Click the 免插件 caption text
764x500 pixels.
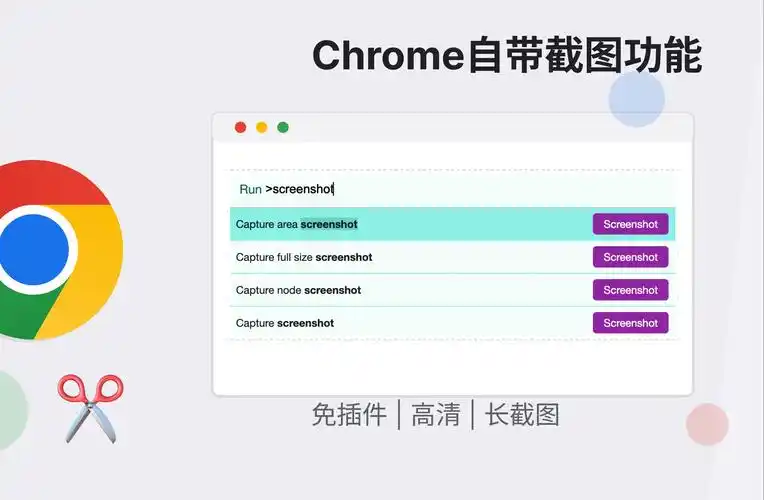pos(349,414)
